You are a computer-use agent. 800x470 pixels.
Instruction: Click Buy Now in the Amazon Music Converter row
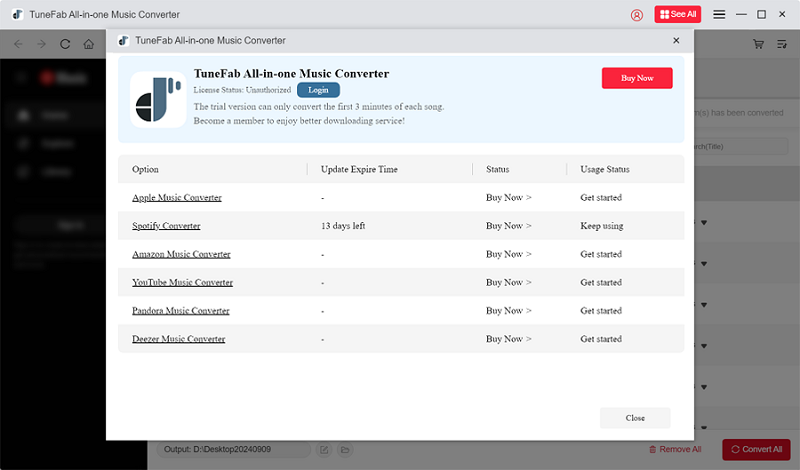(x=508, y=254)
